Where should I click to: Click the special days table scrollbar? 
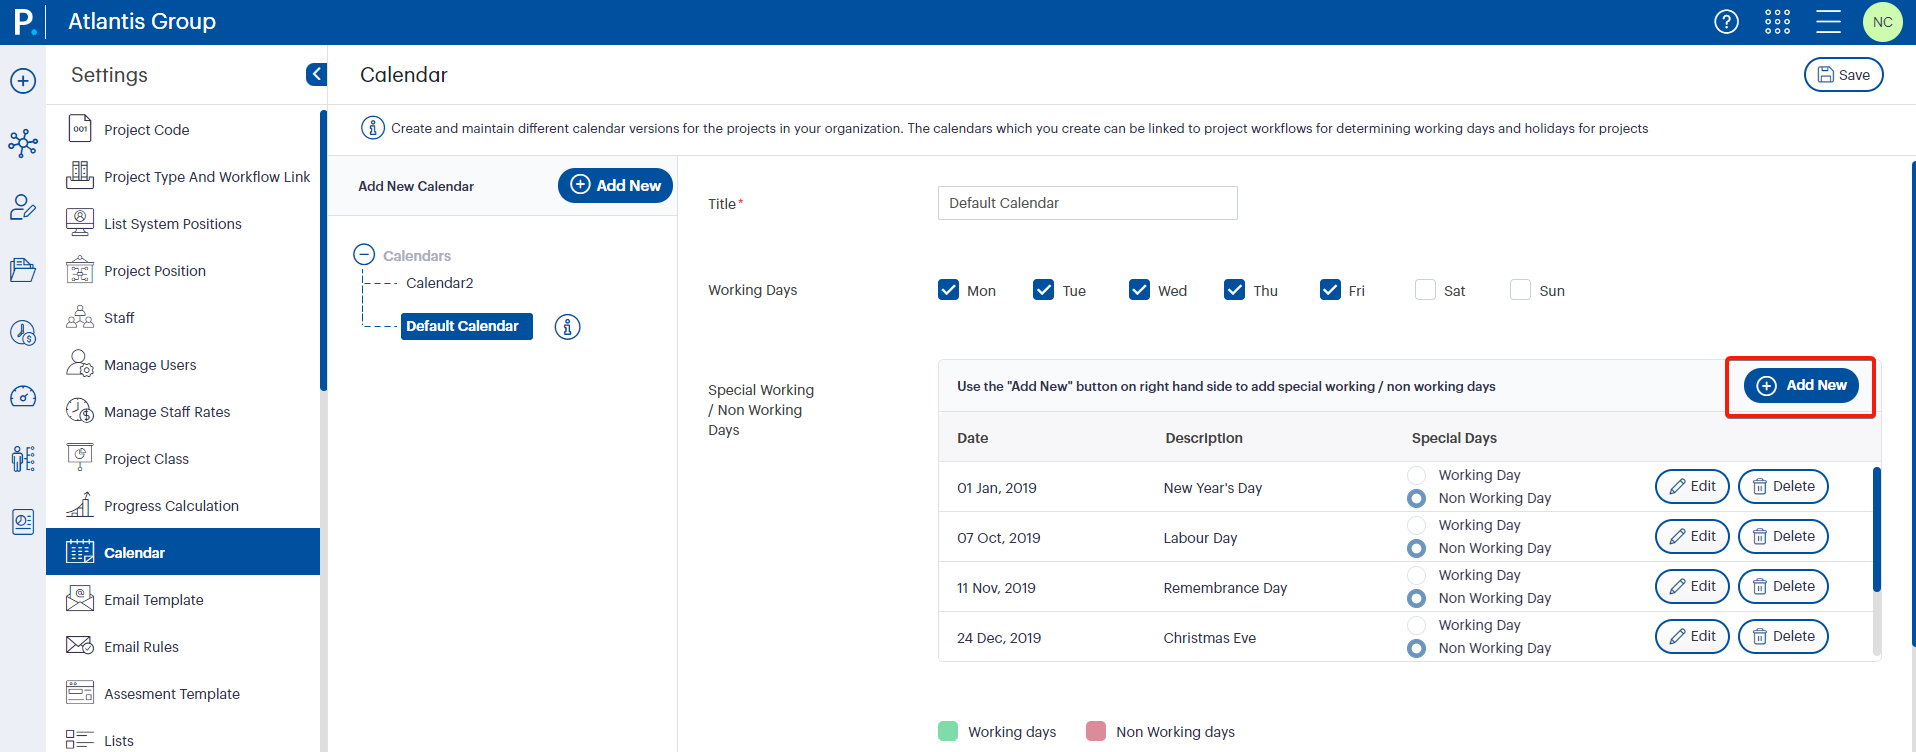click(1876, 529)
